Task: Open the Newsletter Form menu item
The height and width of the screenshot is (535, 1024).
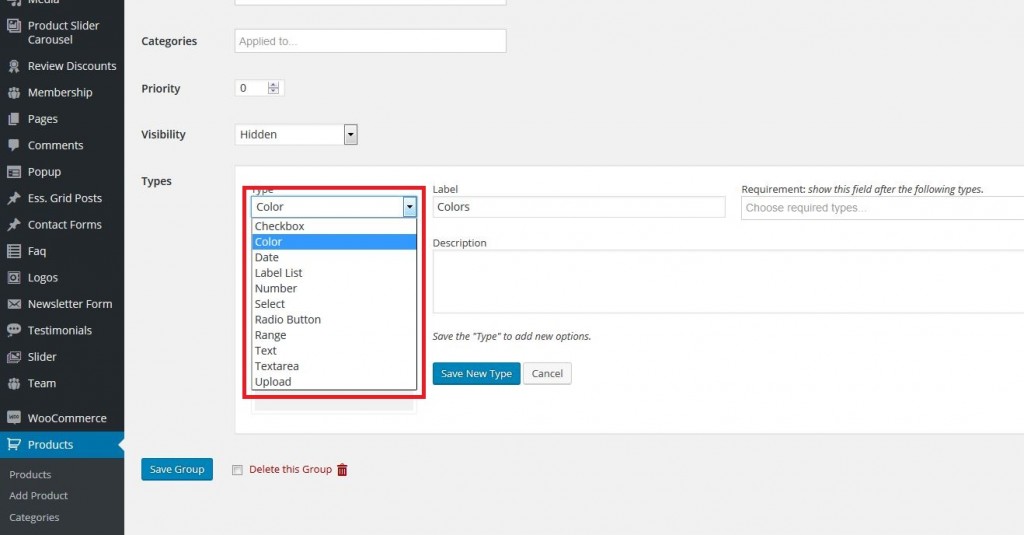Action: 62,304
